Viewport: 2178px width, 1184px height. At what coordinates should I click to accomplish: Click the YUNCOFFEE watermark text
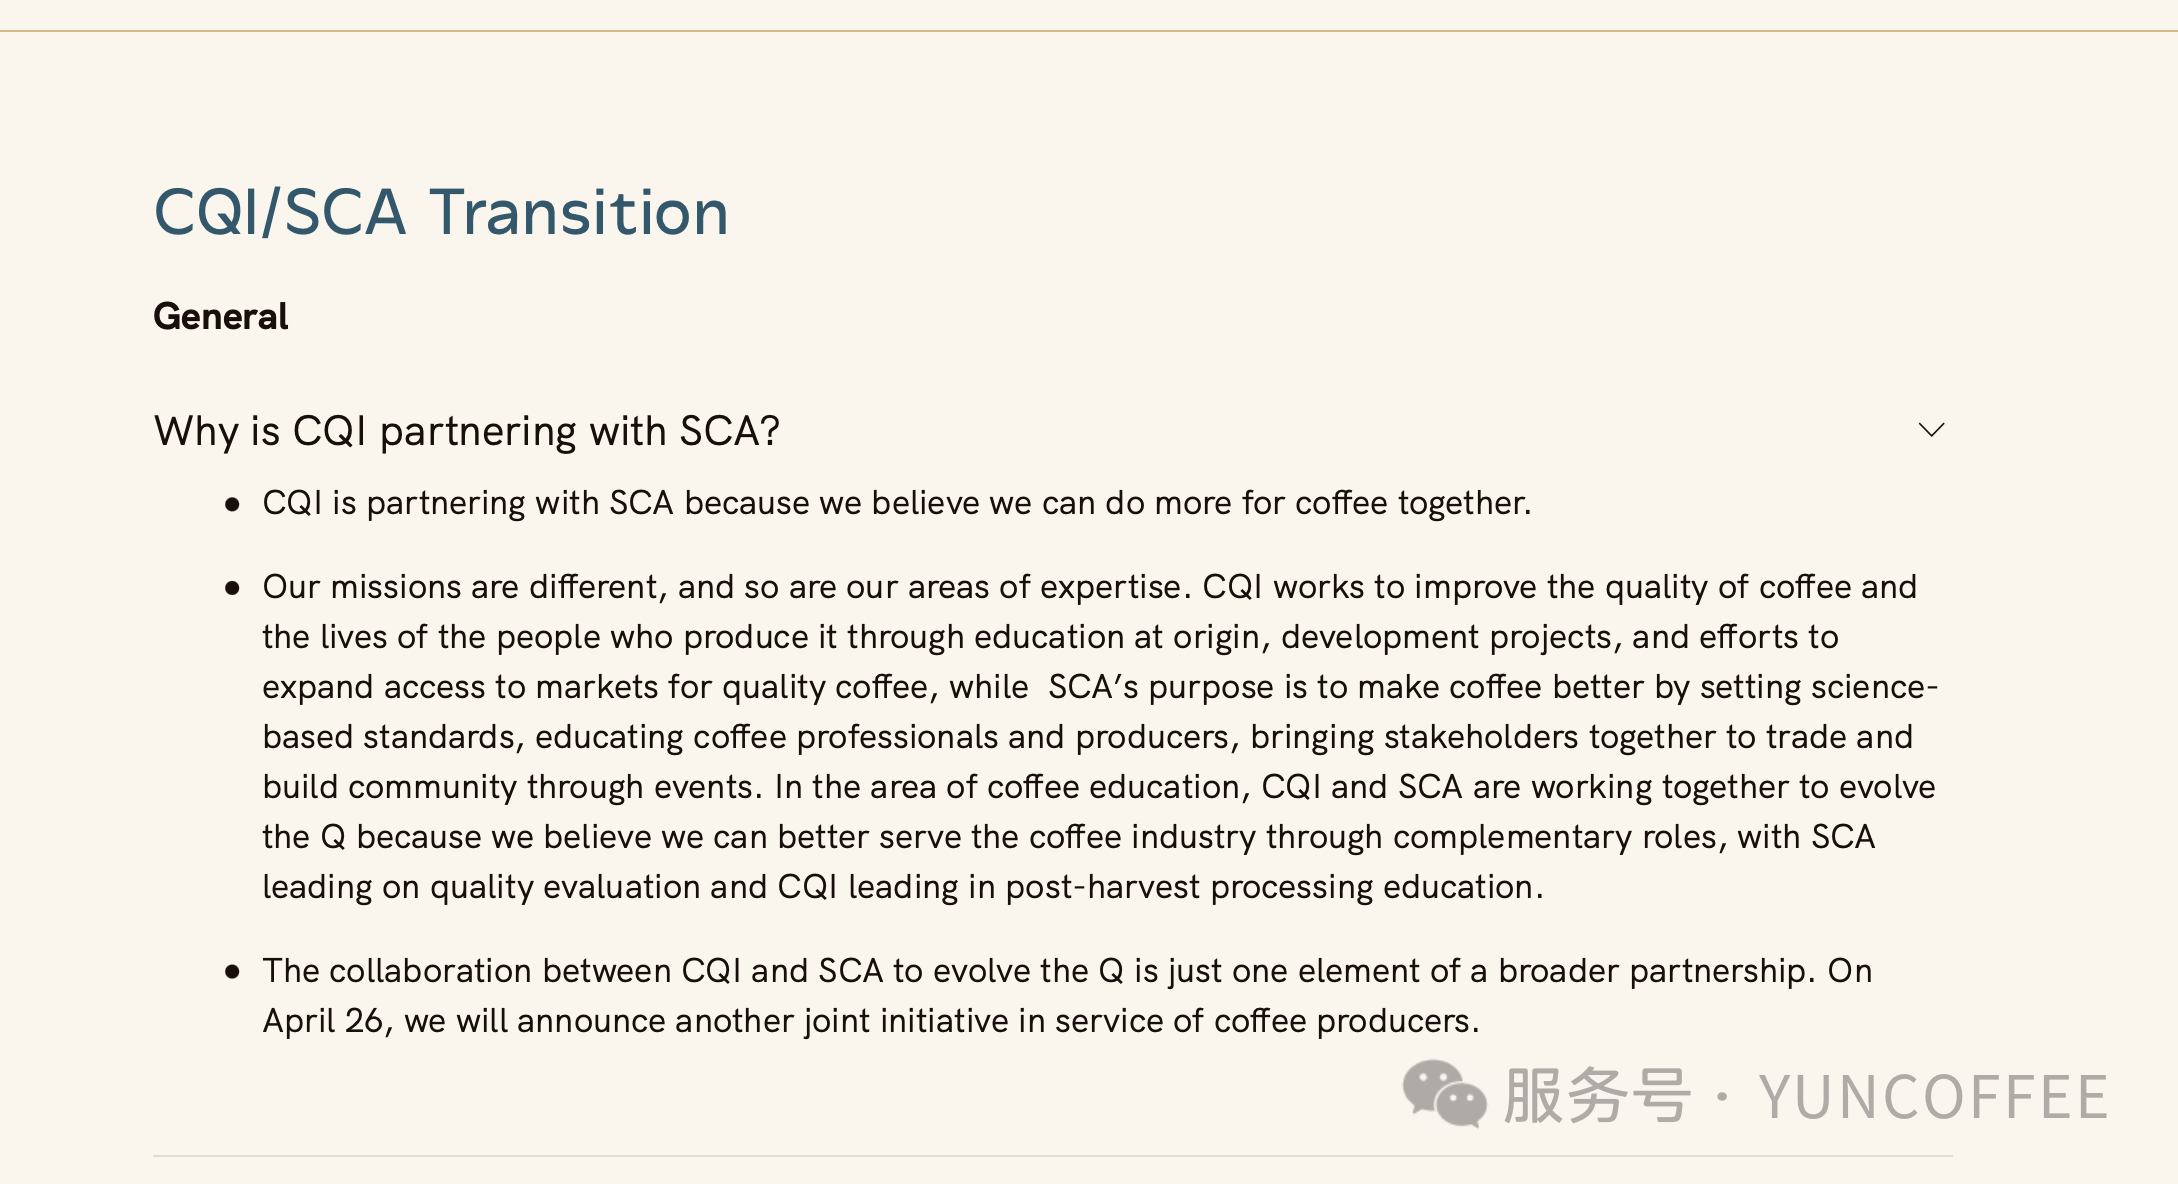[x=1934, y=1097]
